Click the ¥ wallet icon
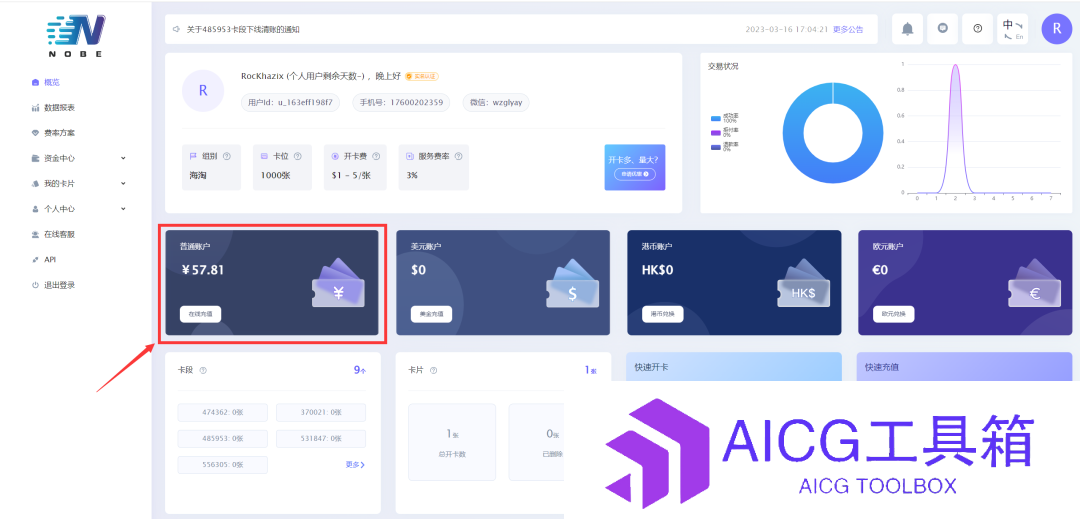 pos(338,284)
